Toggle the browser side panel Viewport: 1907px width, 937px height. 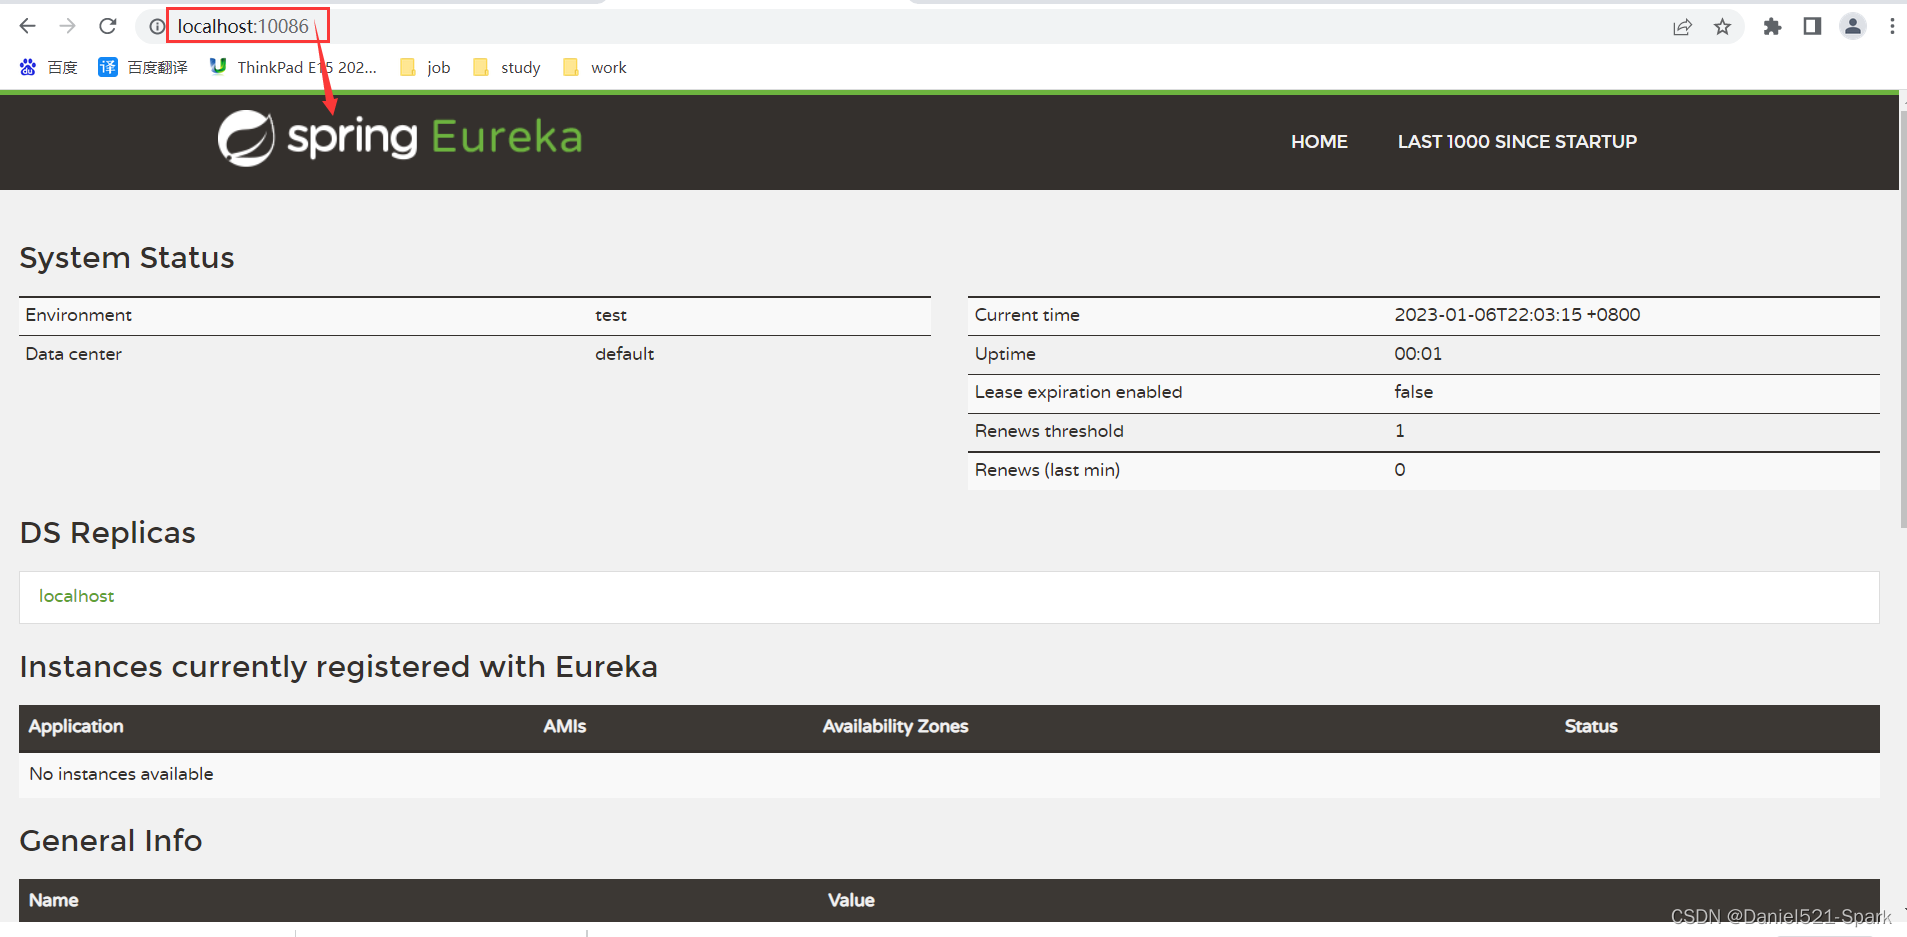[1812, 27]
